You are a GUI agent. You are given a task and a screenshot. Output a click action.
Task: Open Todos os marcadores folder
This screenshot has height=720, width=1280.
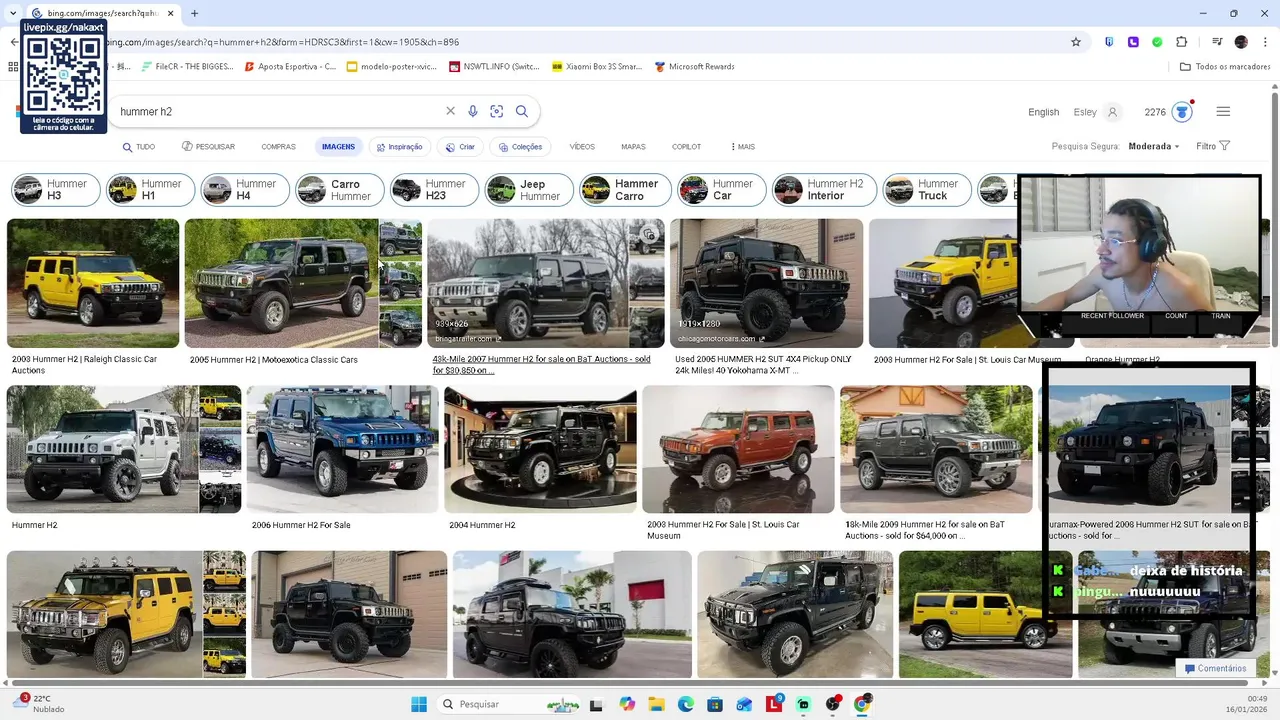coord(1224,67)
